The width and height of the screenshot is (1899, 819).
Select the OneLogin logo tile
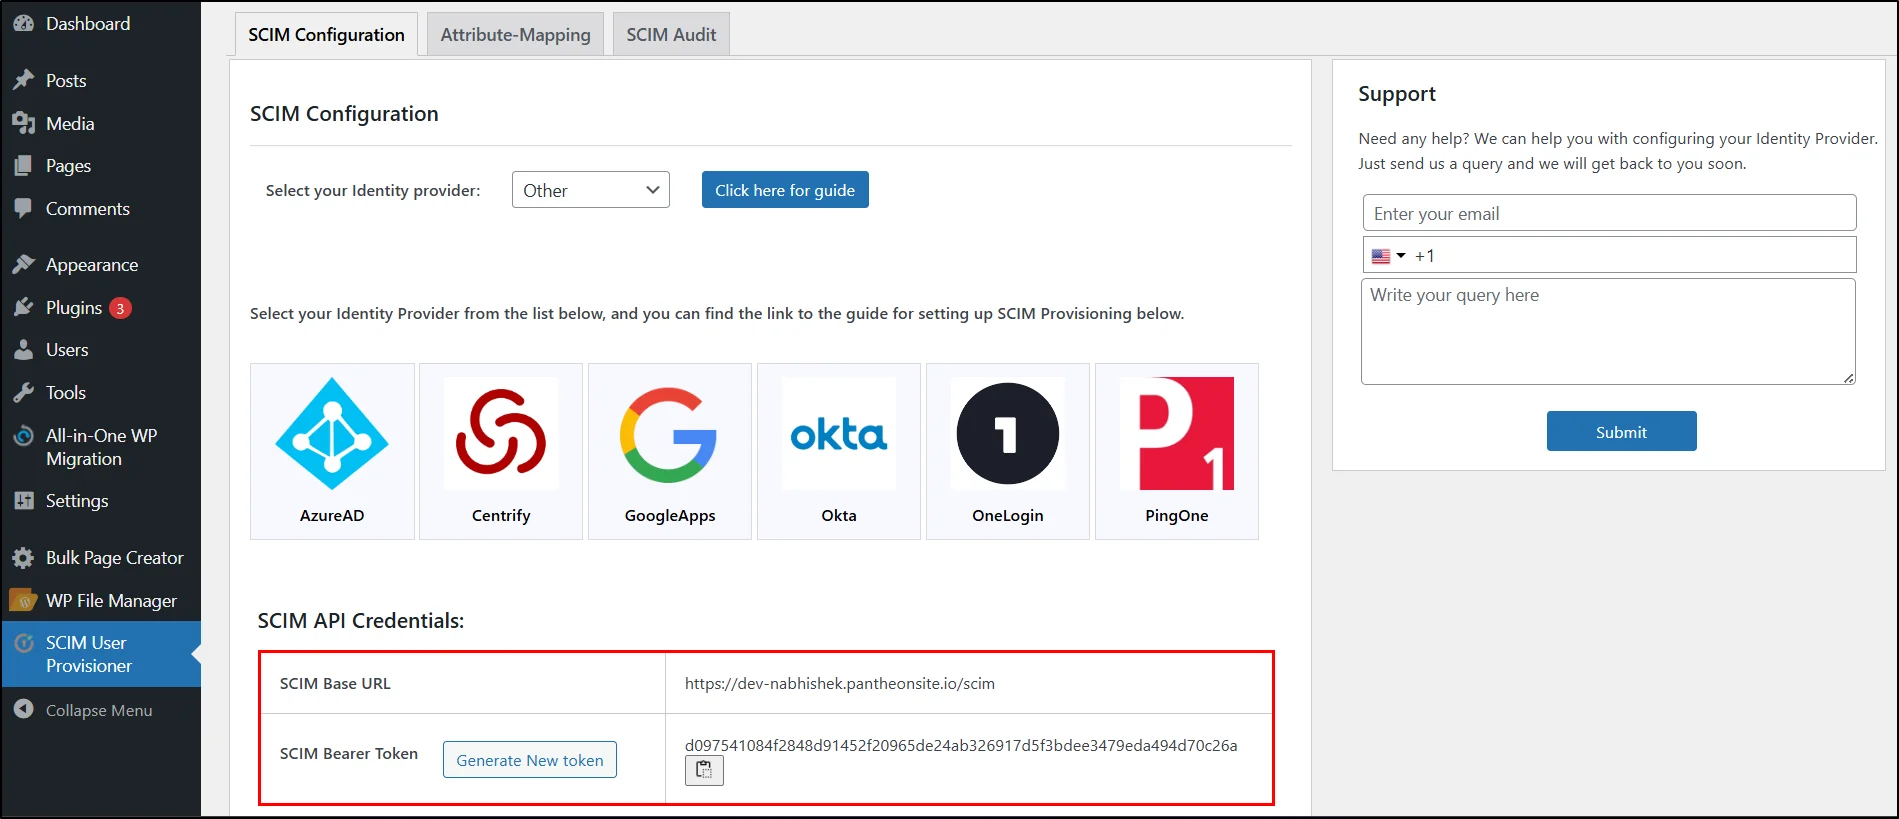[x=1008, y=451]
